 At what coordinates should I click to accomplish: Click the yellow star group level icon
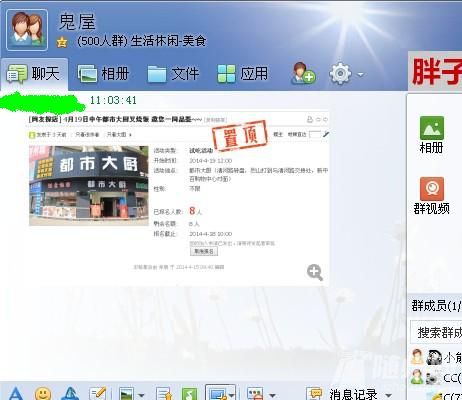pos(62,42)
